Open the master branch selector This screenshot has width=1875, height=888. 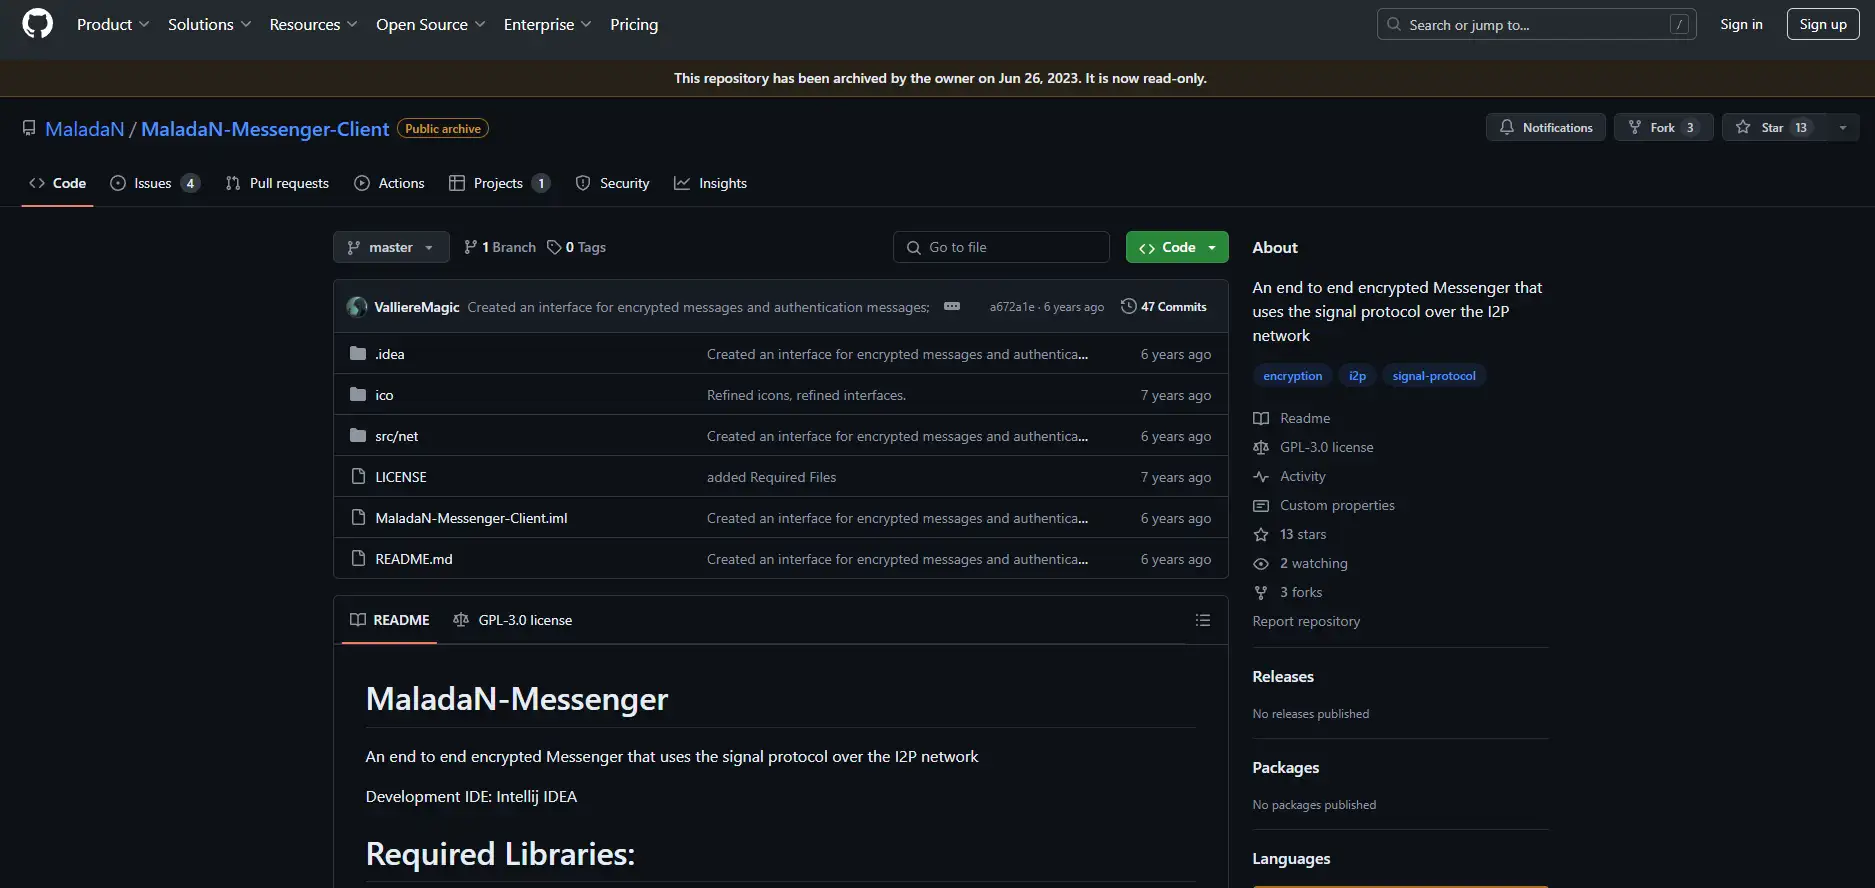[x=391, y=247]
